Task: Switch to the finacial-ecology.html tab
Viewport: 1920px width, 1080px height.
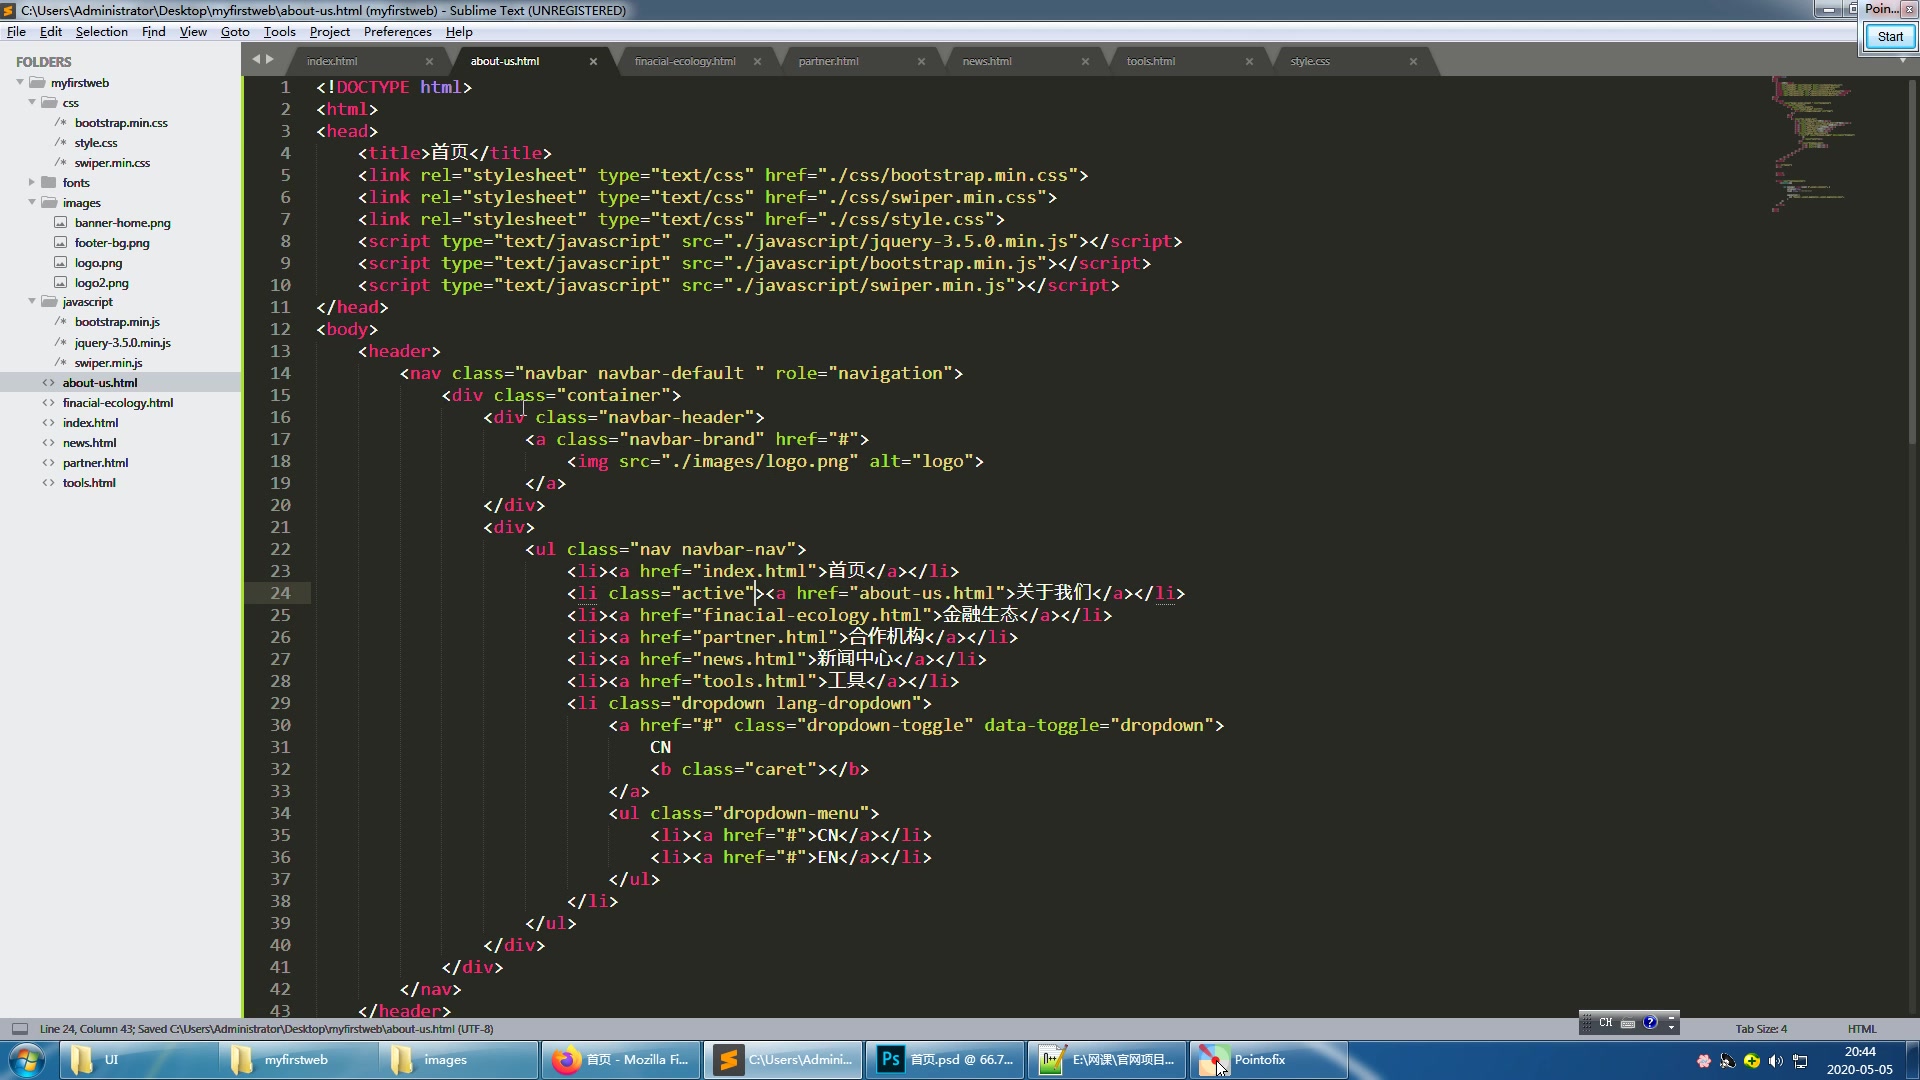Action: tap(685, 61)
